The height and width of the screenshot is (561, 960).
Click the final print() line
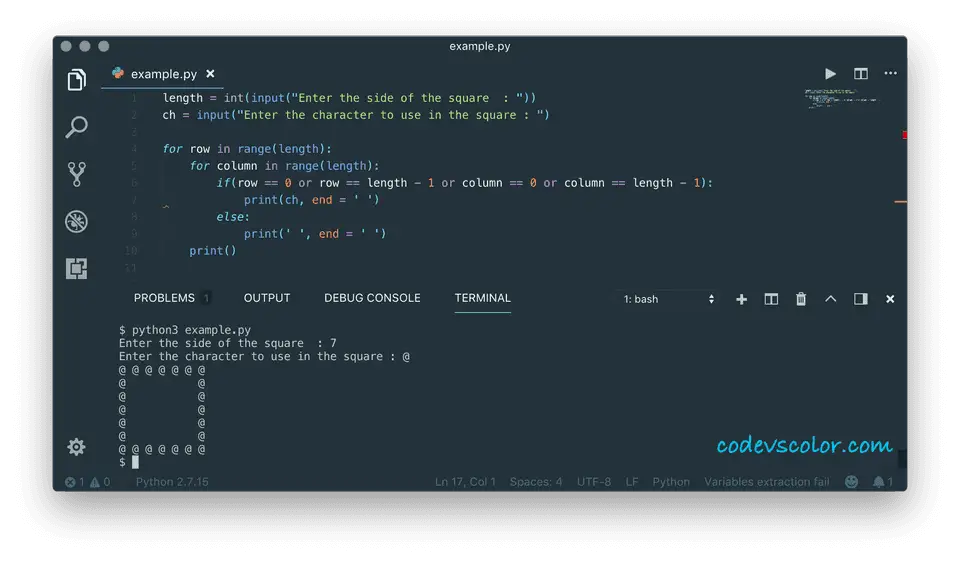[x=212, y=250]
